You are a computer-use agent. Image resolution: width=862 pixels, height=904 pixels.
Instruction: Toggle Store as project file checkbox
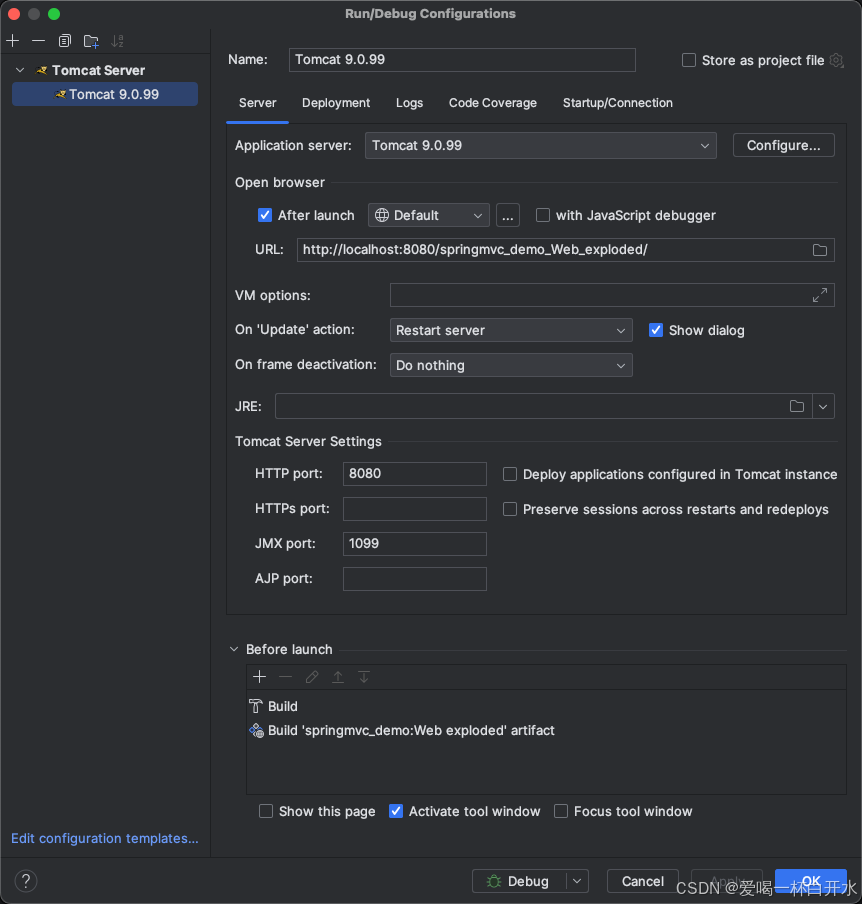click(688, 60)
